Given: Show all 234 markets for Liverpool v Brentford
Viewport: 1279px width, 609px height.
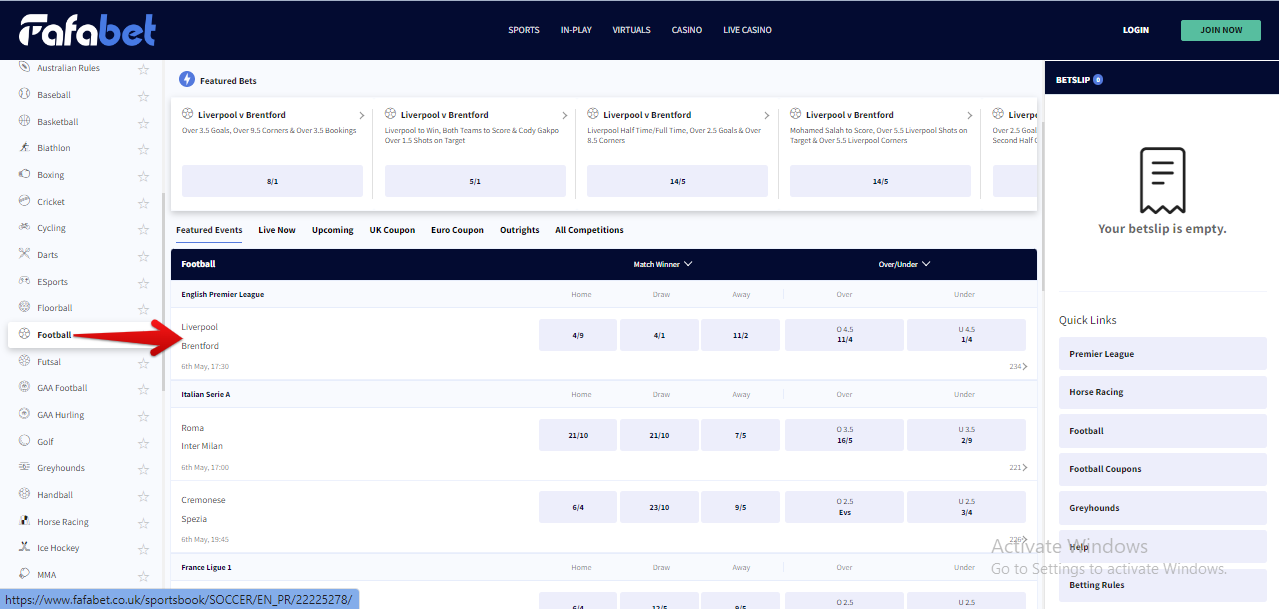Looking at the screenshot, I should [1018, 367].
